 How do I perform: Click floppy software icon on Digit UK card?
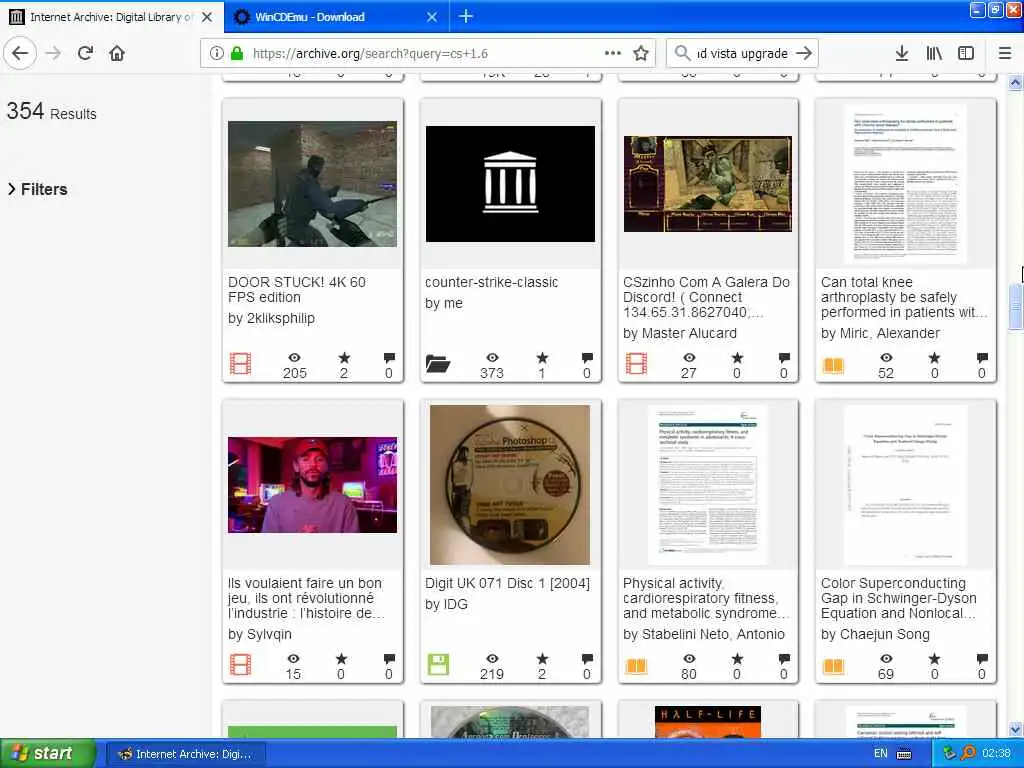[438, 665]
